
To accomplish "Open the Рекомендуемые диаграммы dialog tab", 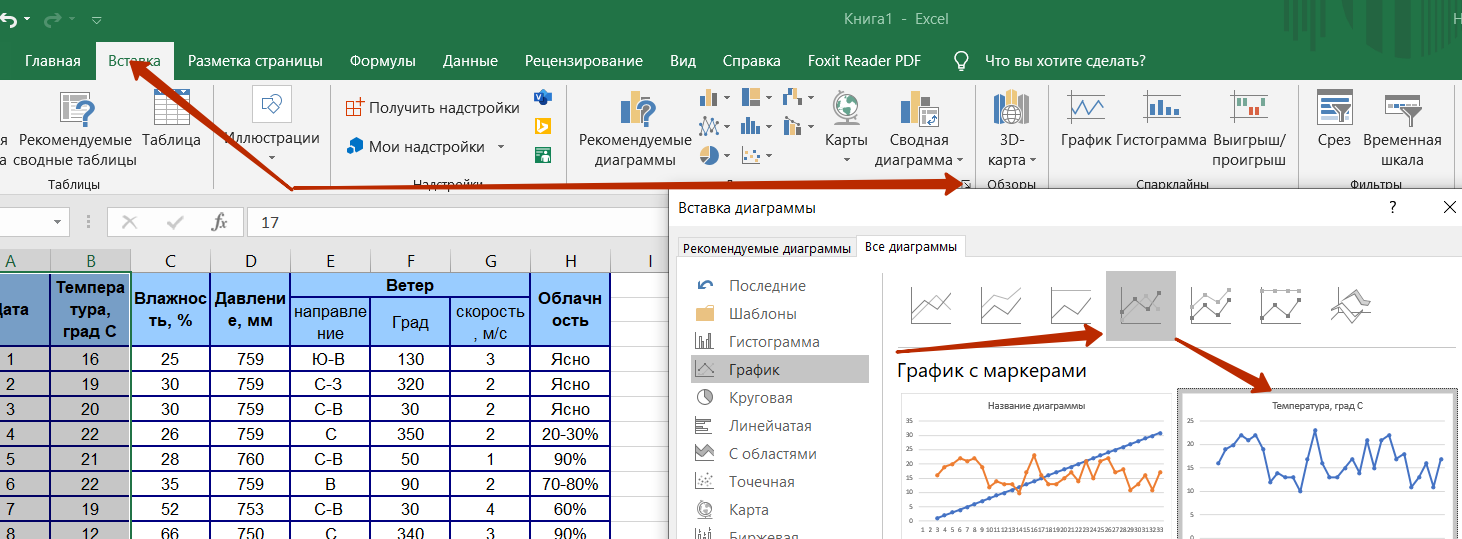I will point(767,248).
